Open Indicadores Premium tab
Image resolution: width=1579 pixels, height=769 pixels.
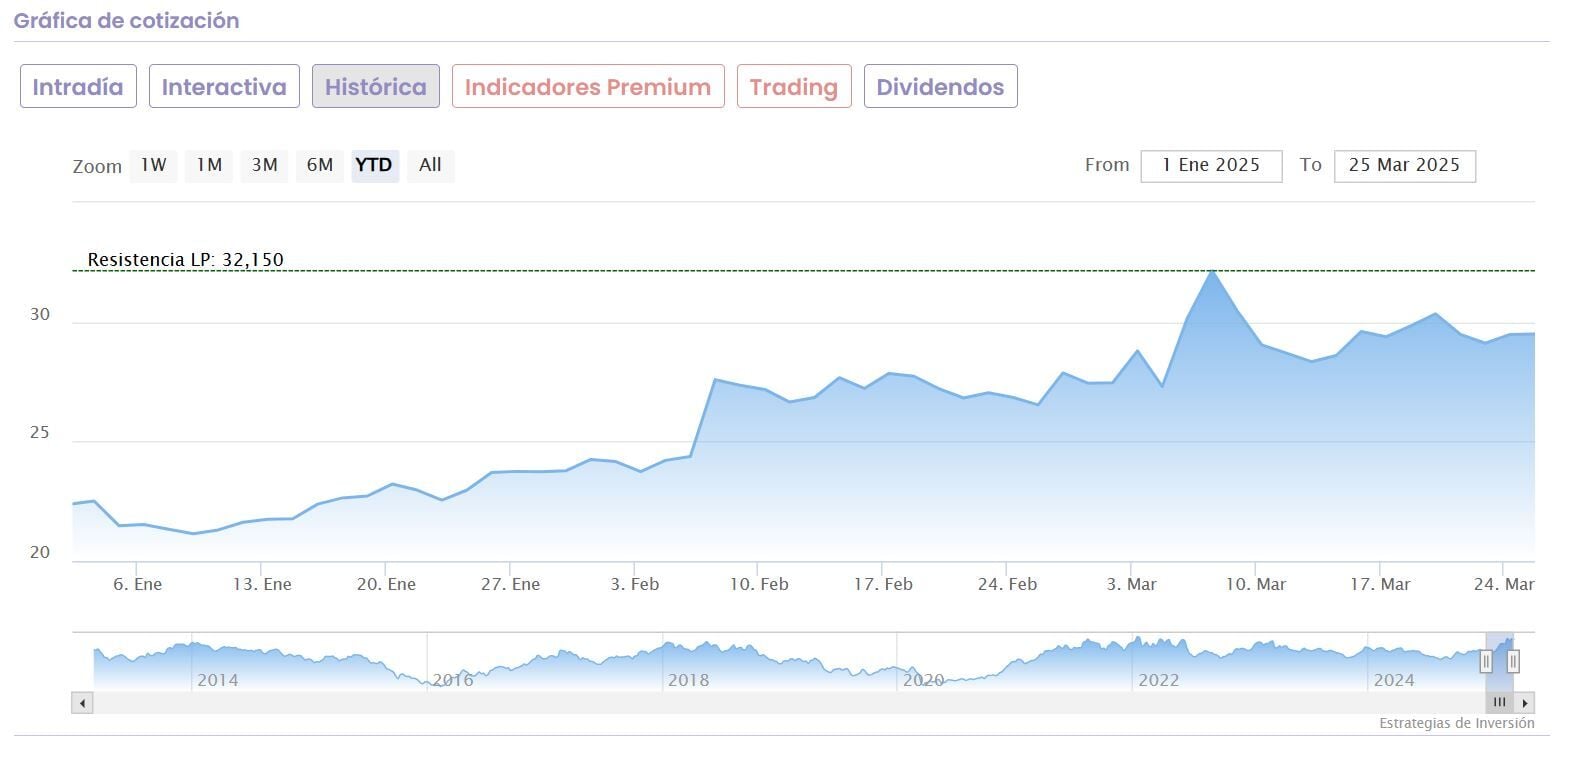tap(588, 87)
